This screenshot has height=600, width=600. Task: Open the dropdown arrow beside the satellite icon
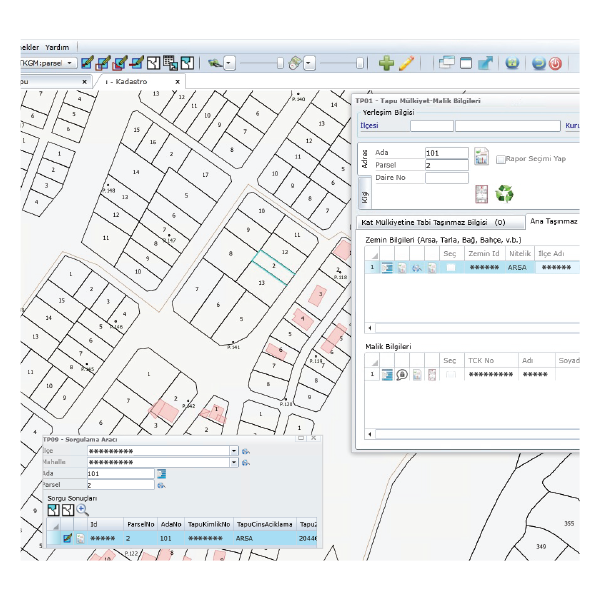point(229,63)
